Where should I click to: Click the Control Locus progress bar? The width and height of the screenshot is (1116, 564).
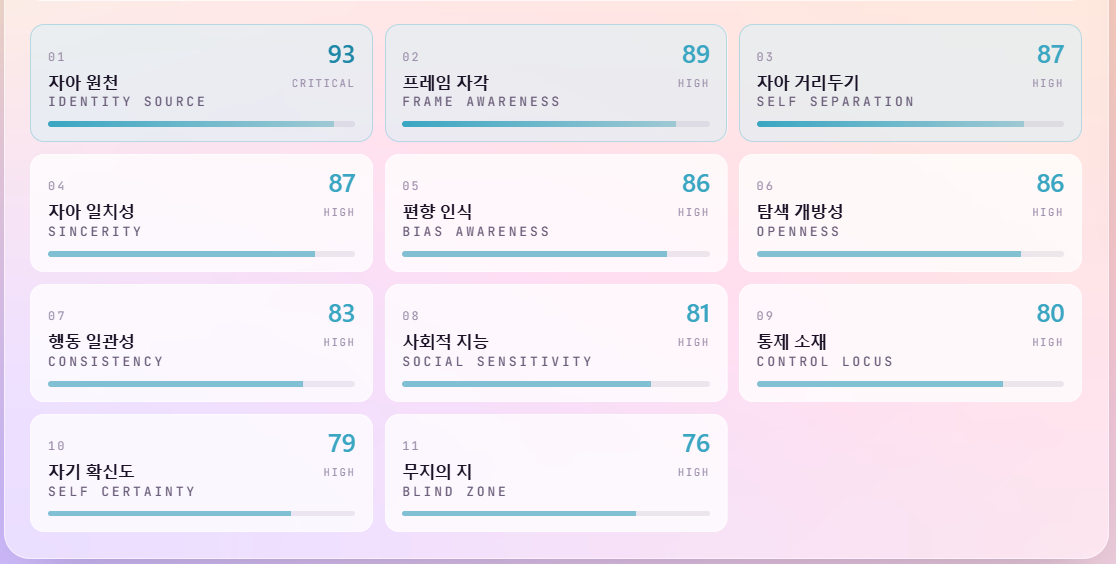[x=910, y=384]
